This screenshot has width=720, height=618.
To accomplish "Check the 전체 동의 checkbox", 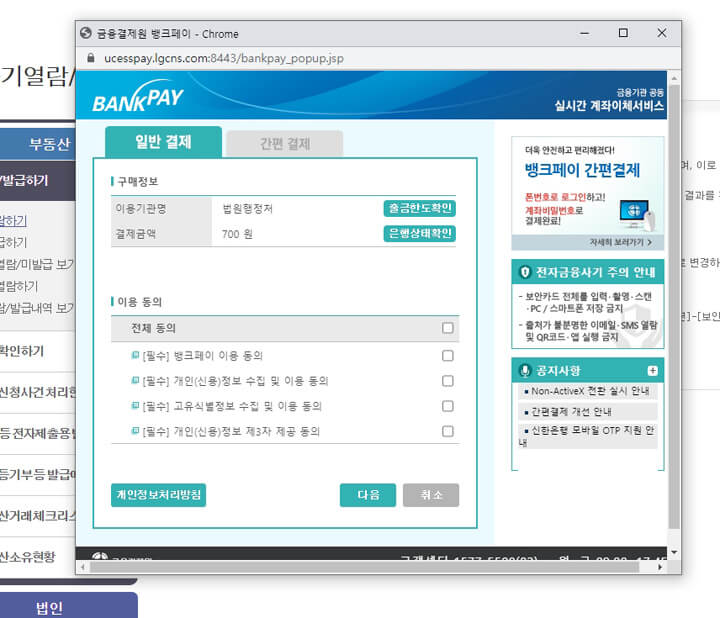I will [448, 328].
